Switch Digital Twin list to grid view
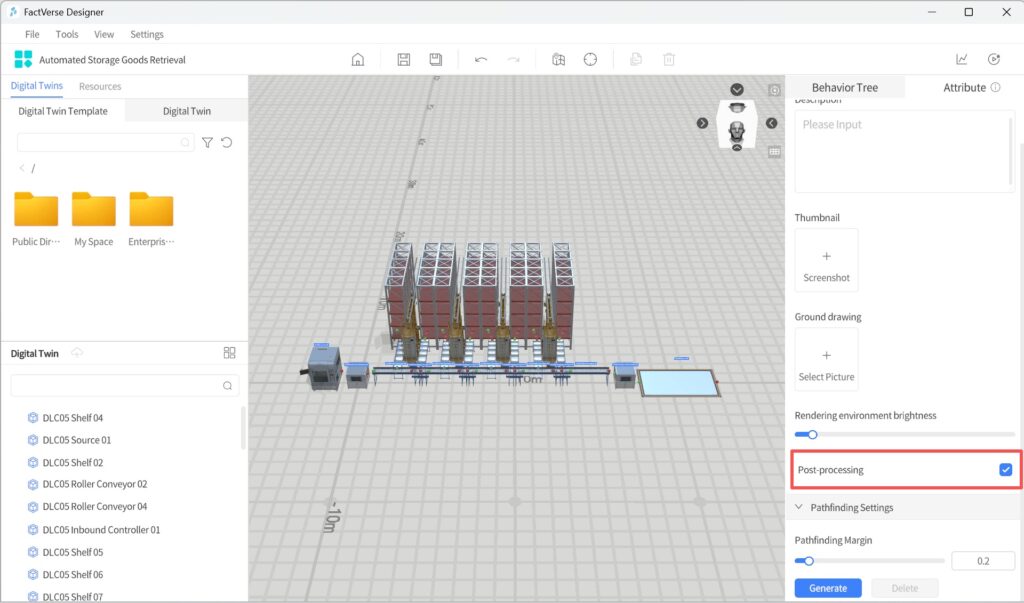The width and height of the screenshot is (1024, 603). pos(229,353)
